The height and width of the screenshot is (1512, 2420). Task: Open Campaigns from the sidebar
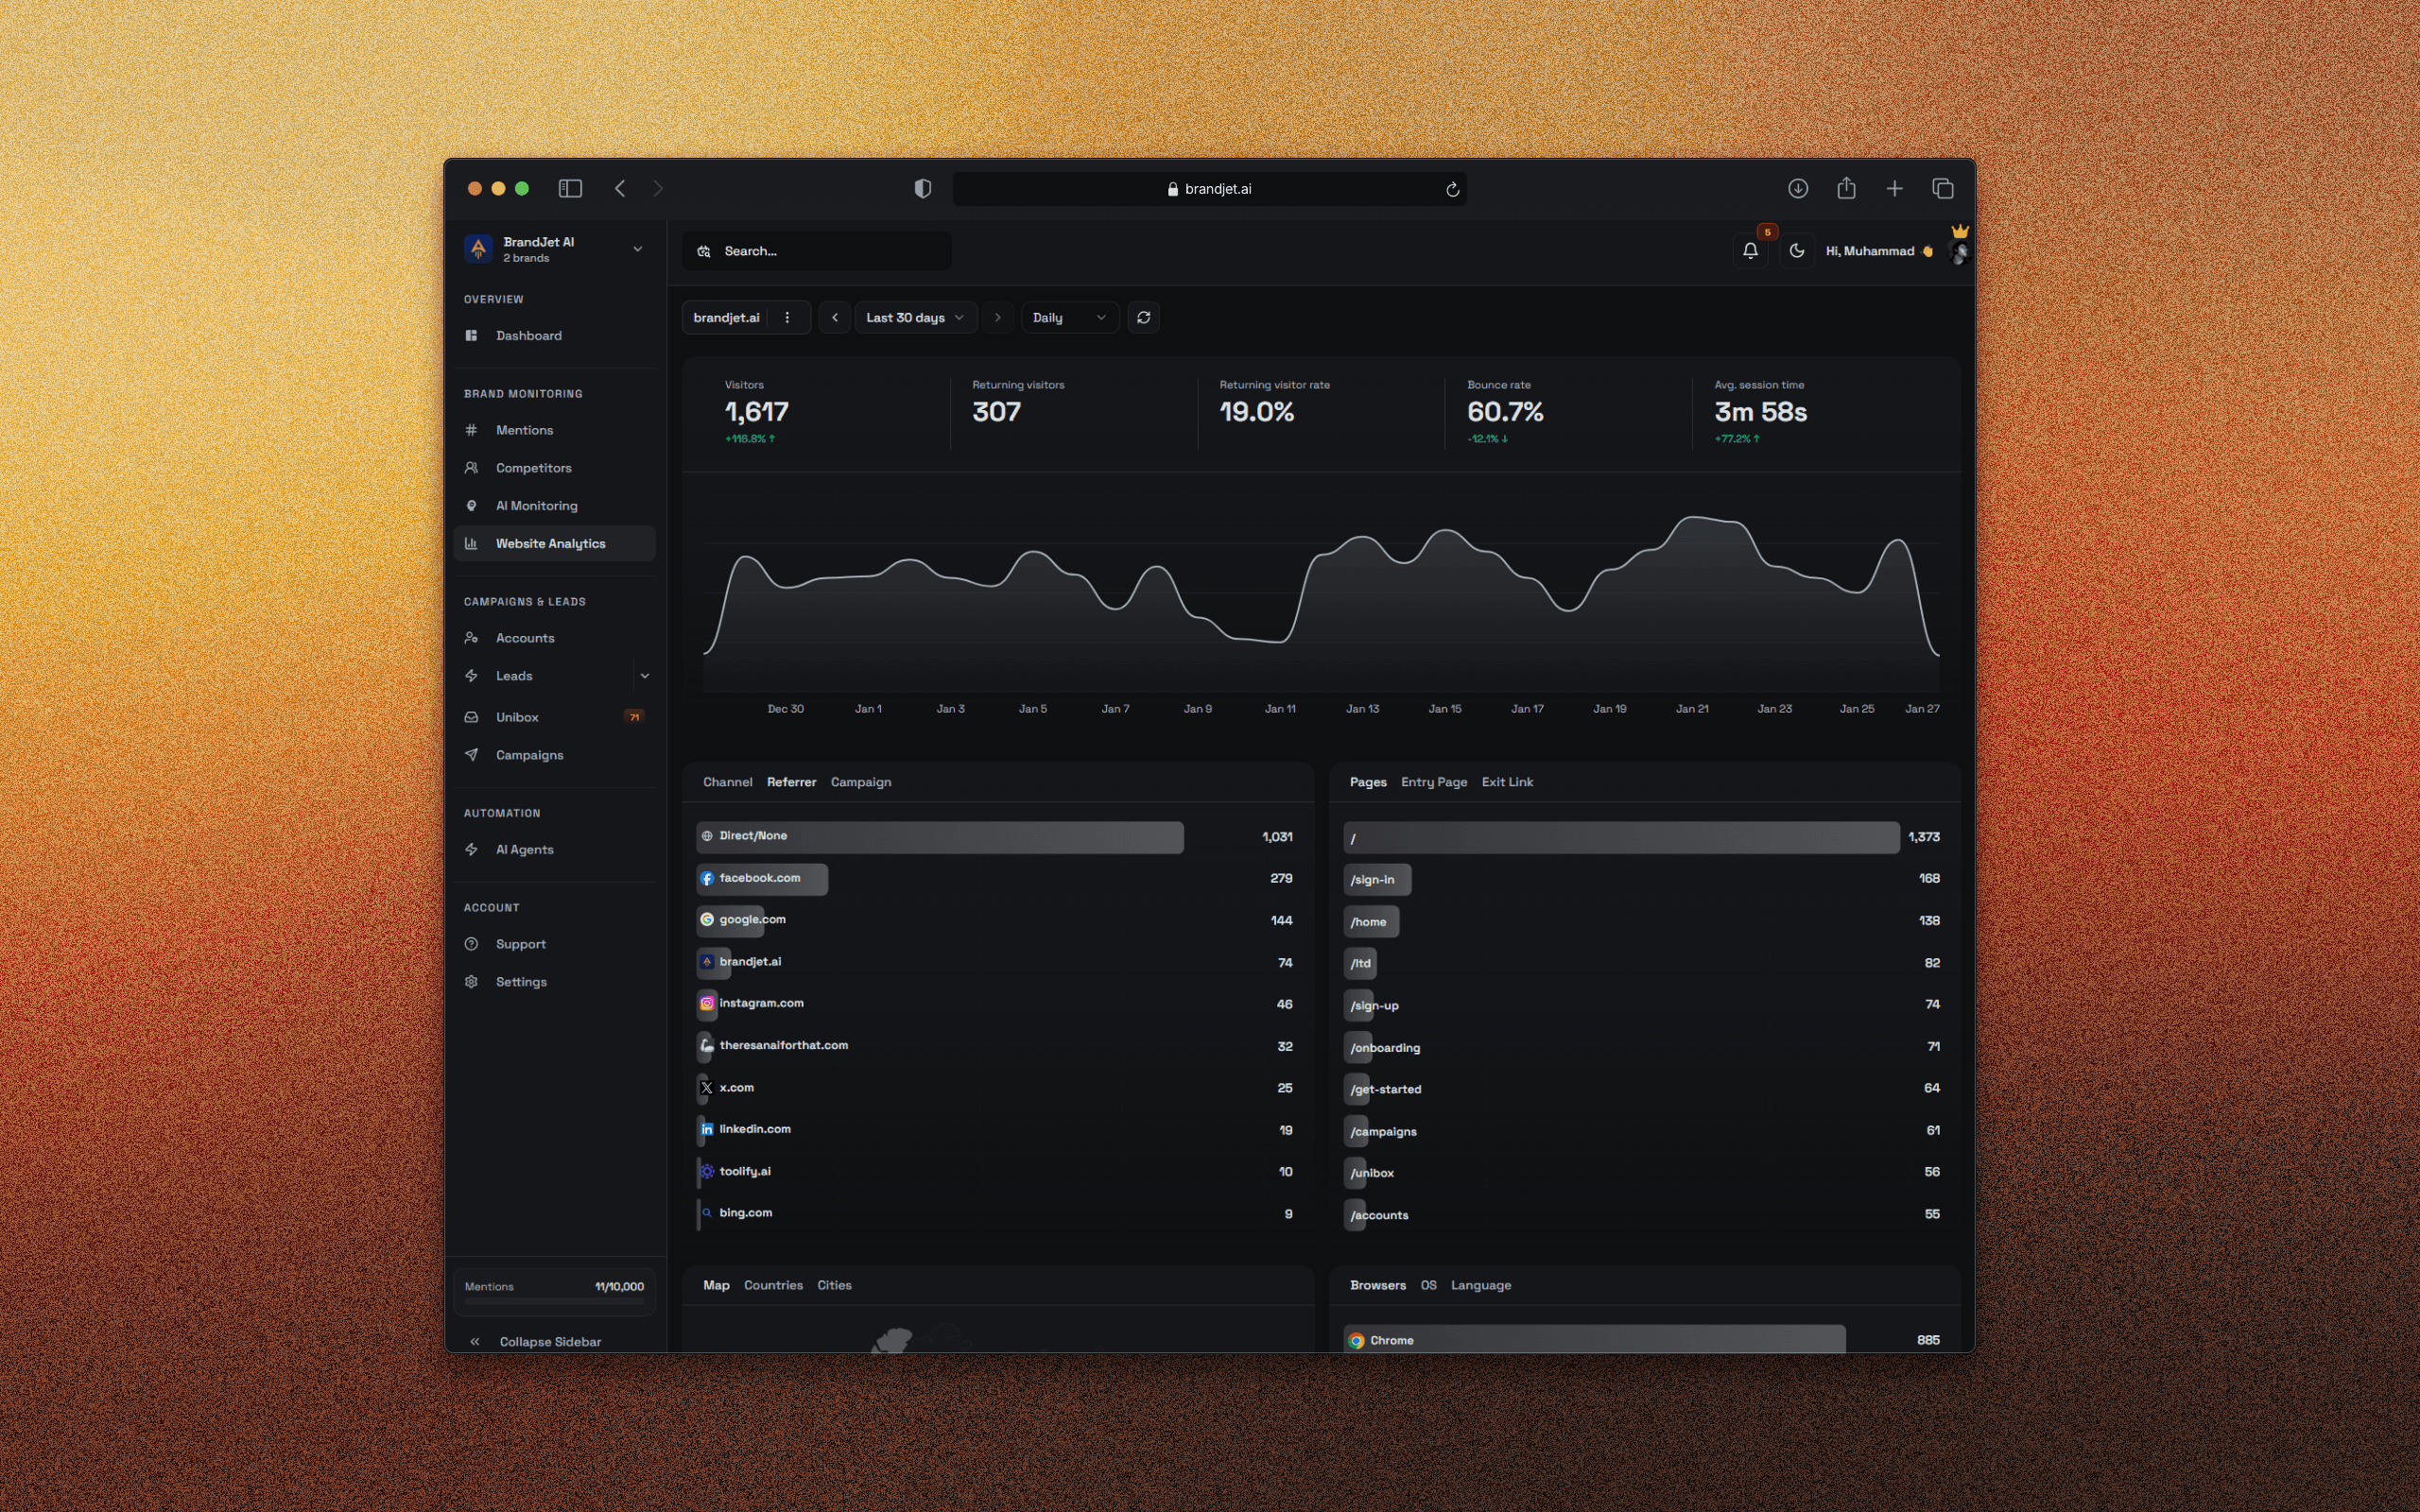tap(530, 754)
